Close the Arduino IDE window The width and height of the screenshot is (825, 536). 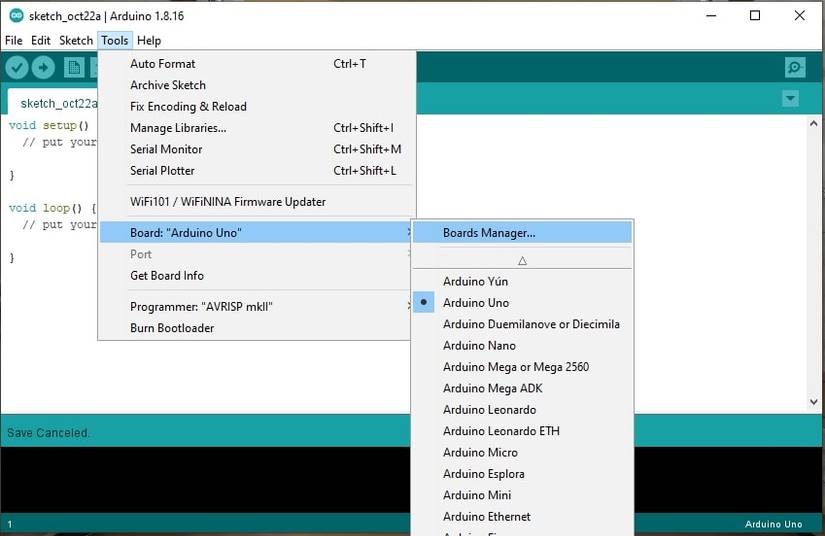click(799, 16)
